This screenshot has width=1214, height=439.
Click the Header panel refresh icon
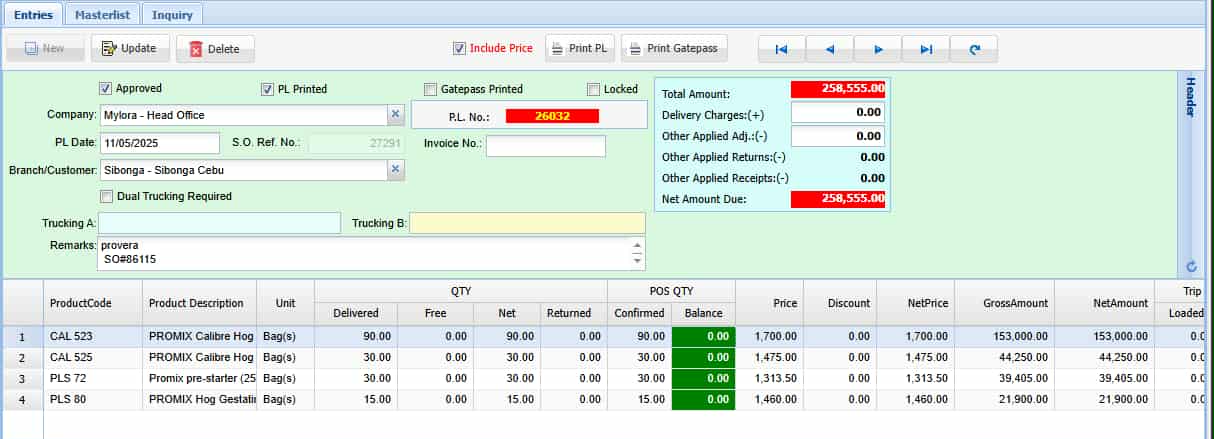coord(1191,266)
